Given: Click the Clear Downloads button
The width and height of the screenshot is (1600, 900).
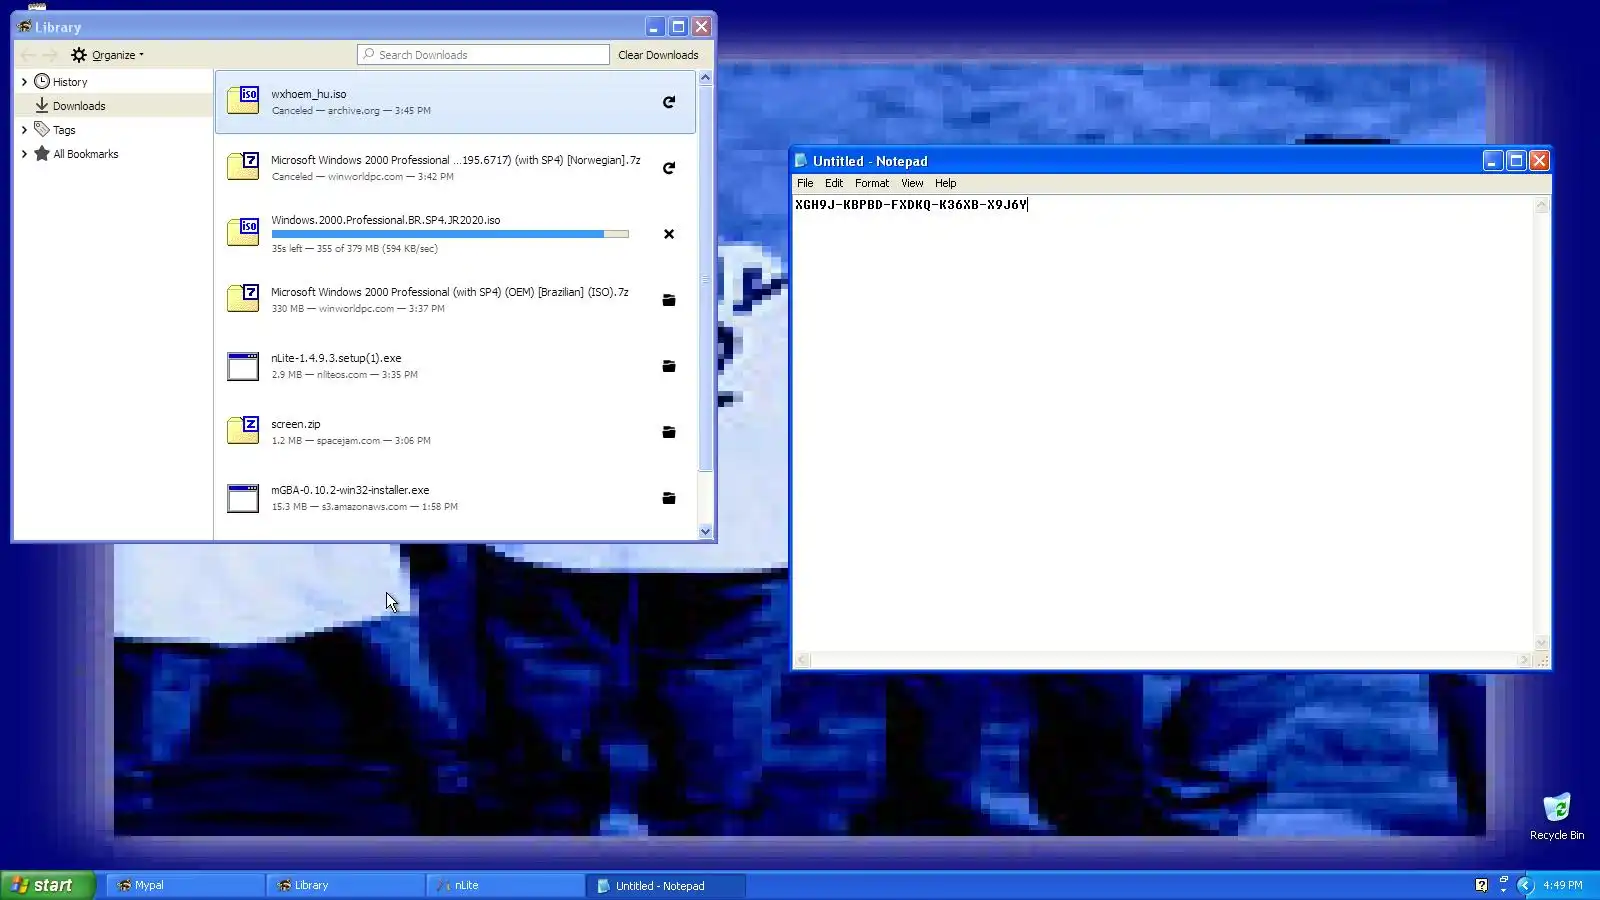Looking at the screenshot, I should point(658,55).
